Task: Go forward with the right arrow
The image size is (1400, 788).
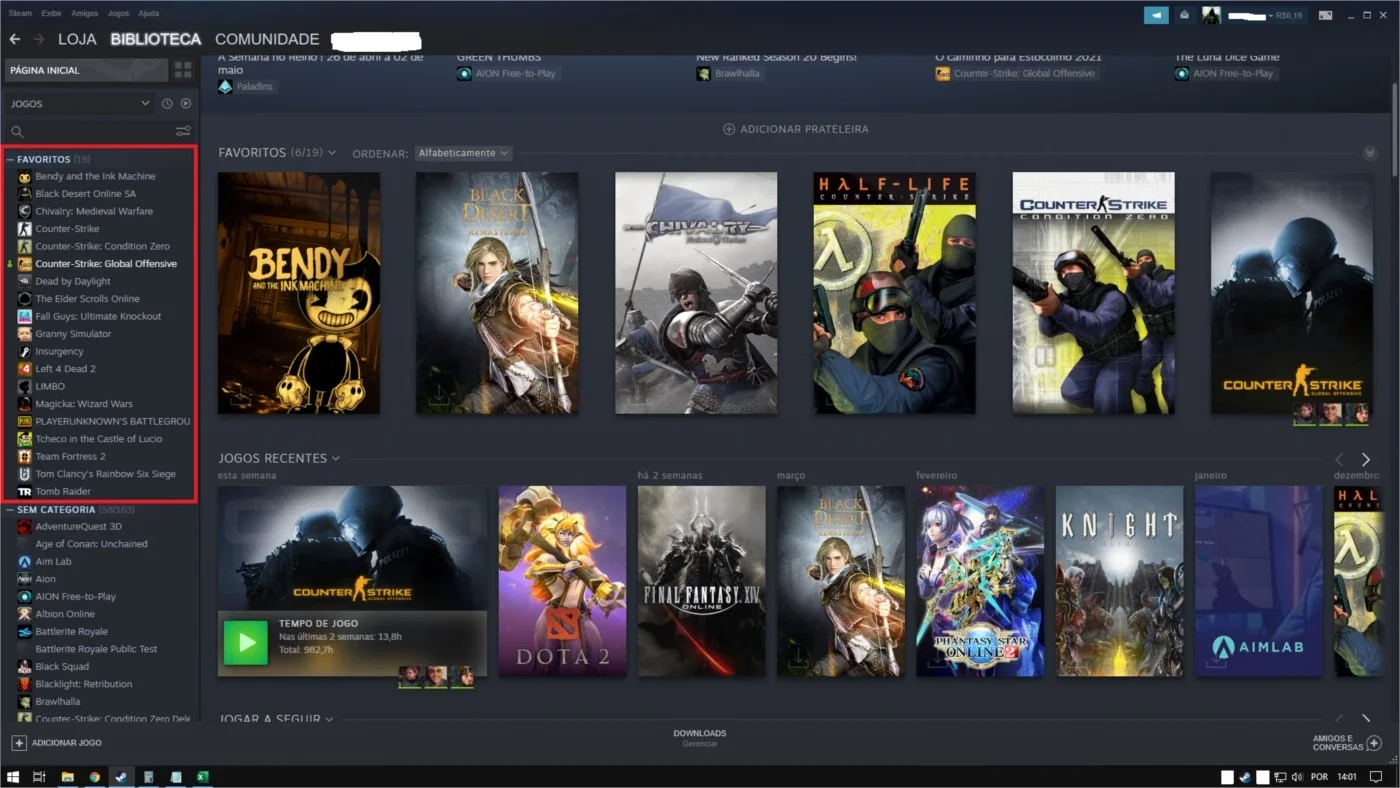Action: click(x=38, y=39)
